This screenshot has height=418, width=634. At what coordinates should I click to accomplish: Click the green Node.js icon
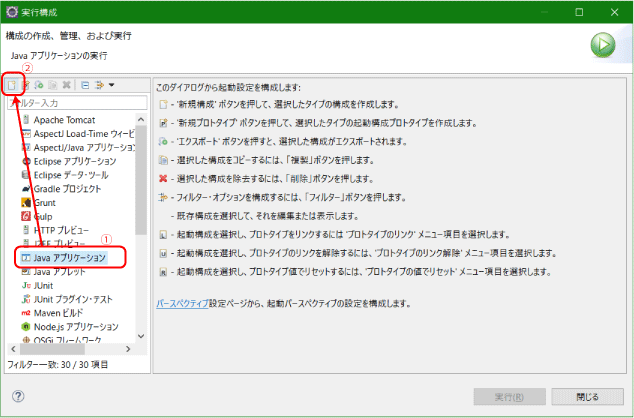[x=26, y=327]
